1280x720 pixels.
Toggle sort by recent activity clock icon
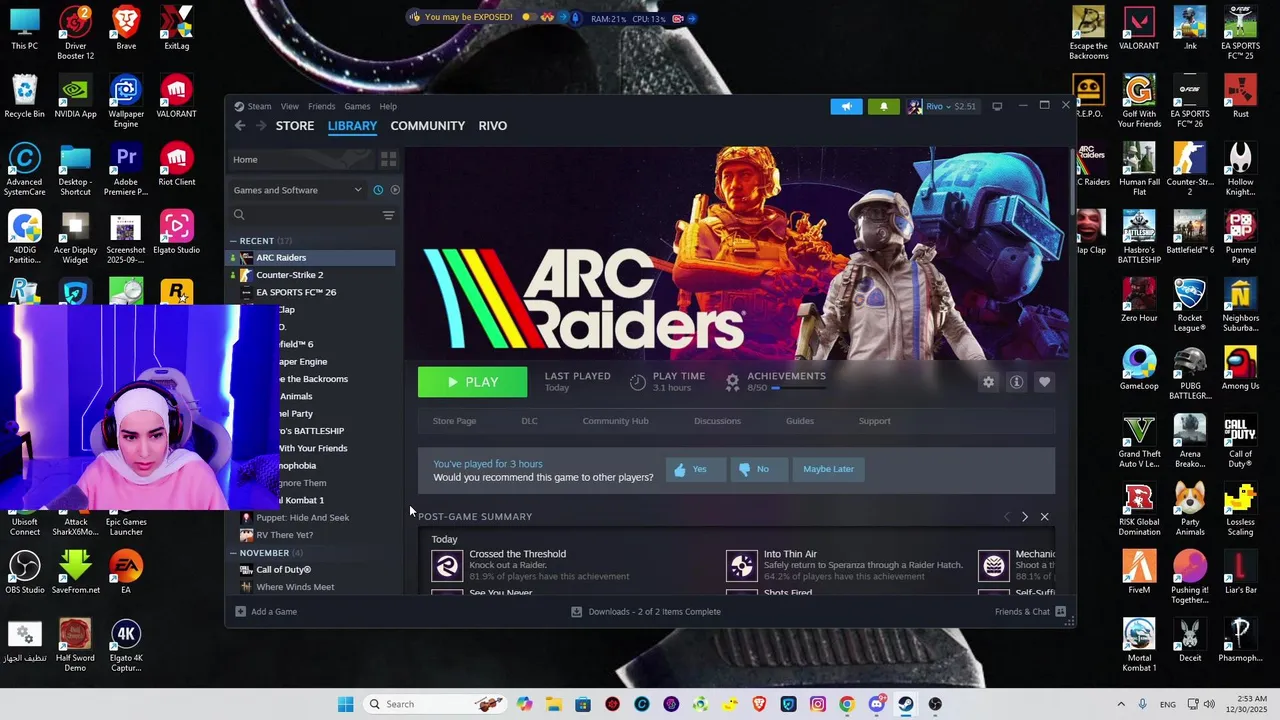(x=378, y=190)
